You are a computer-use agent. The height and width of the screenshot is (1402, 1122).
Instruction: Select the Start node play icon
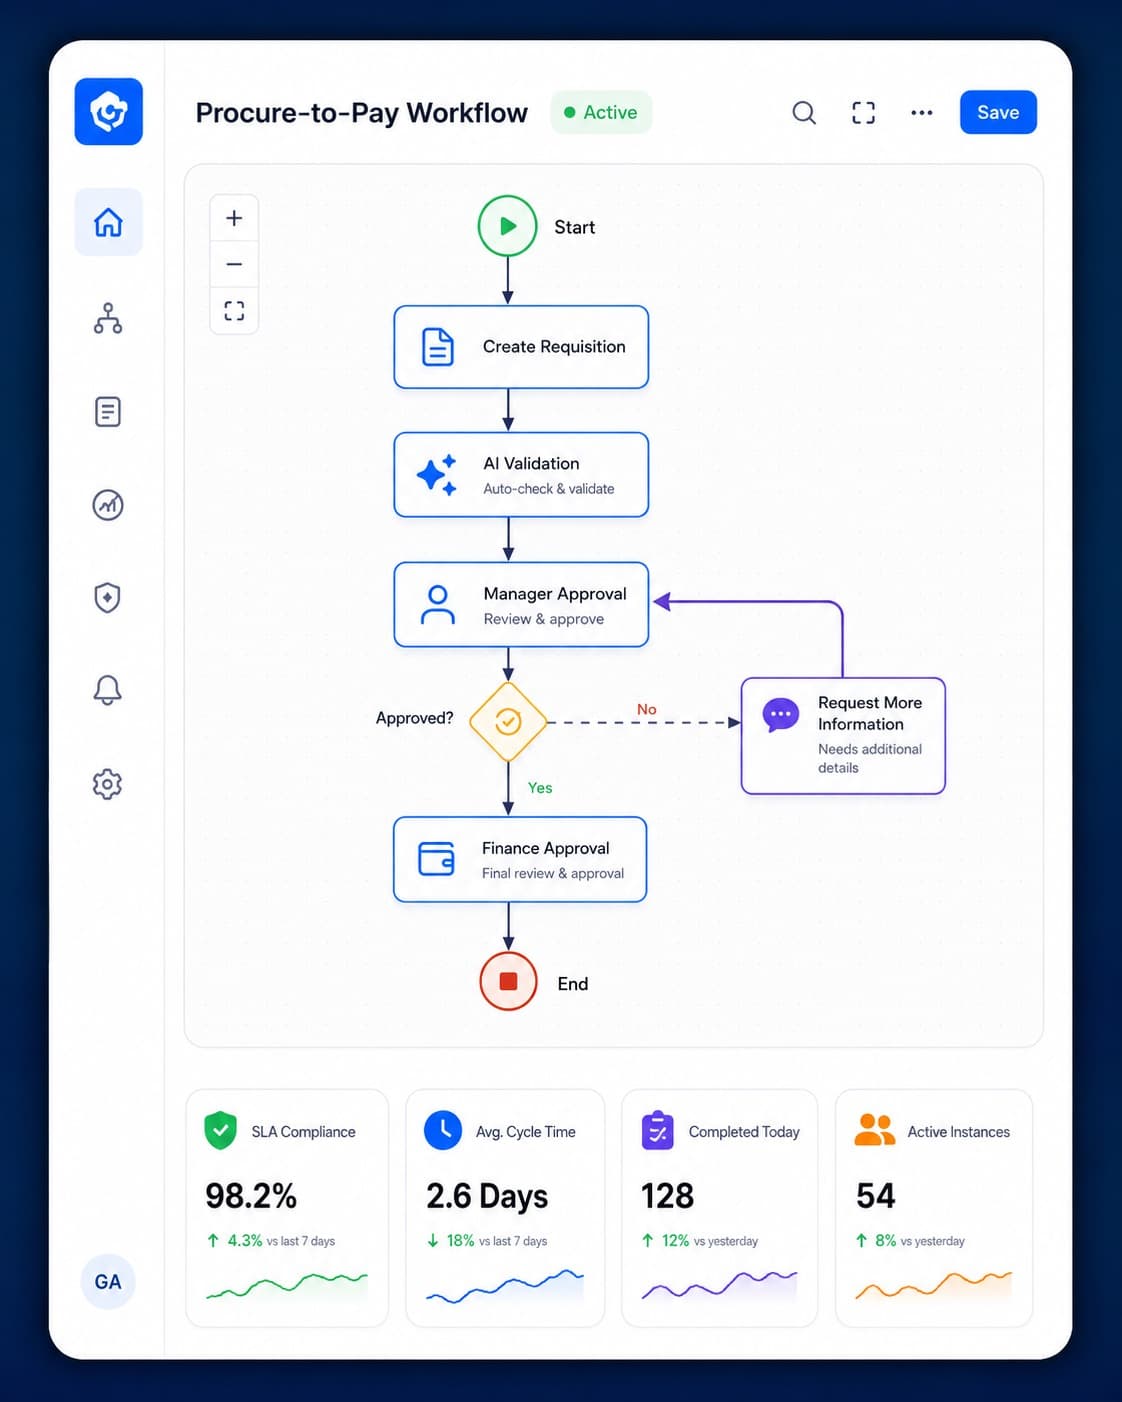tap(508, 226)
